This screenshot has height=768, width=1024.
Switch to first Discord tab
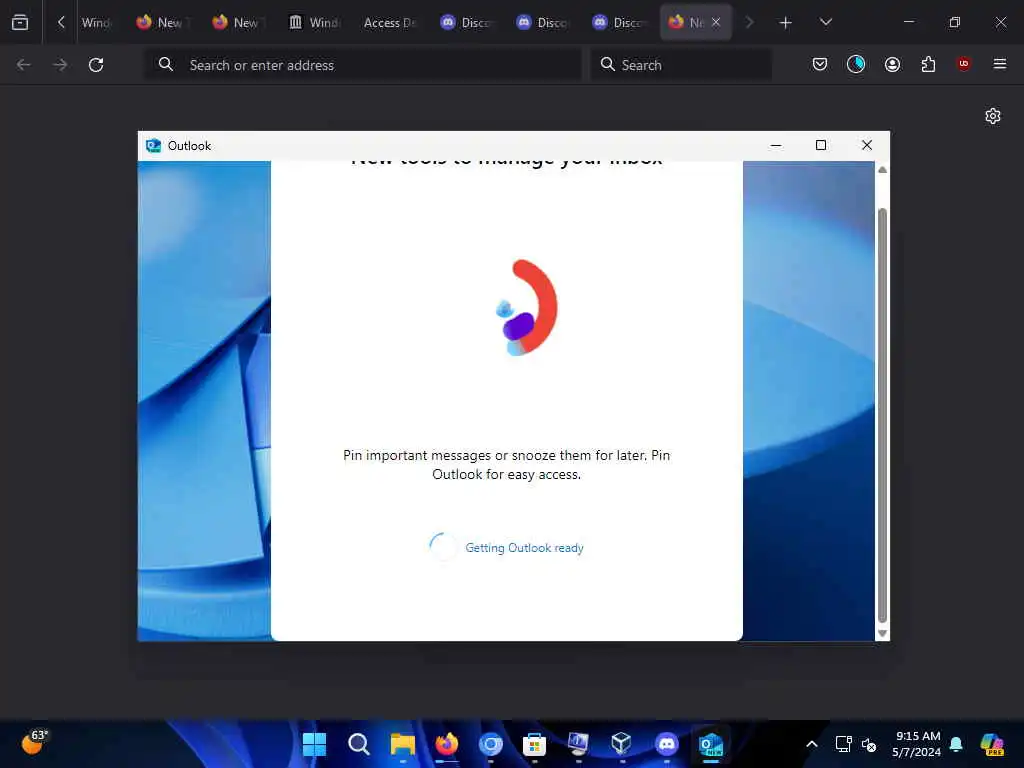(x=468, y=22)
